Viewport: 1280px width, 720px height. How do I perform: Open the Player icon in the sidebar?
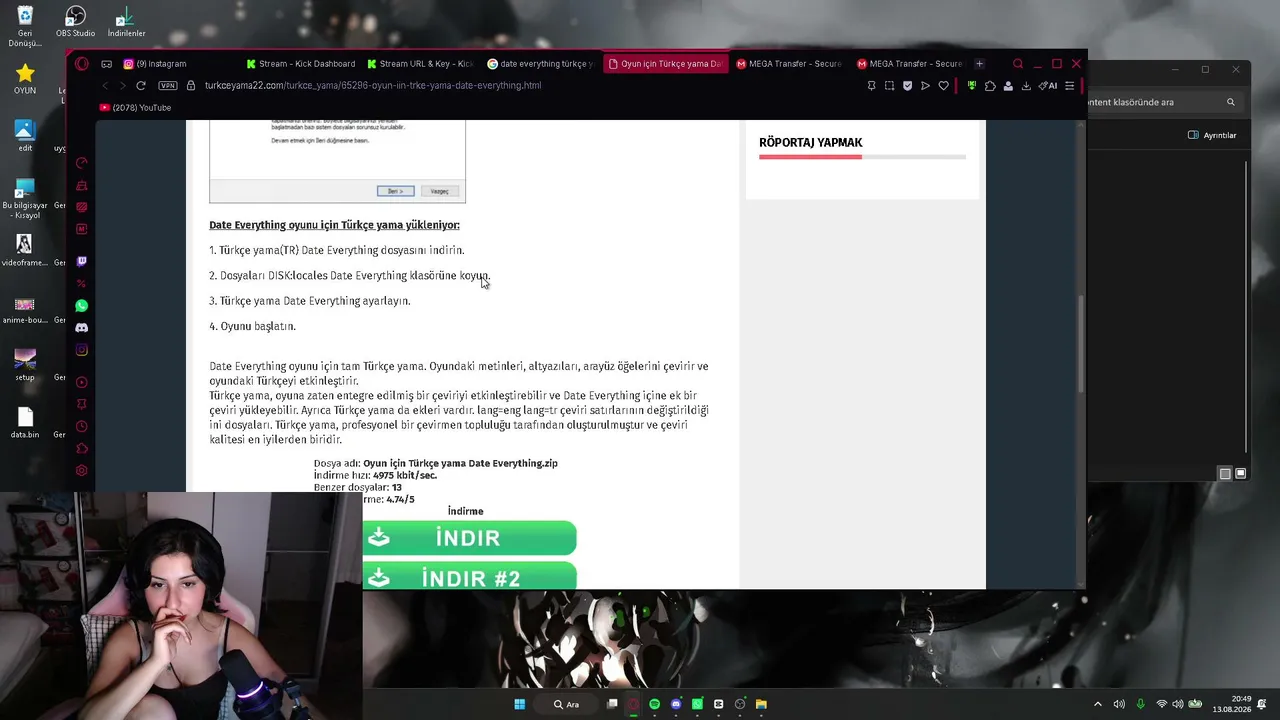82,382
